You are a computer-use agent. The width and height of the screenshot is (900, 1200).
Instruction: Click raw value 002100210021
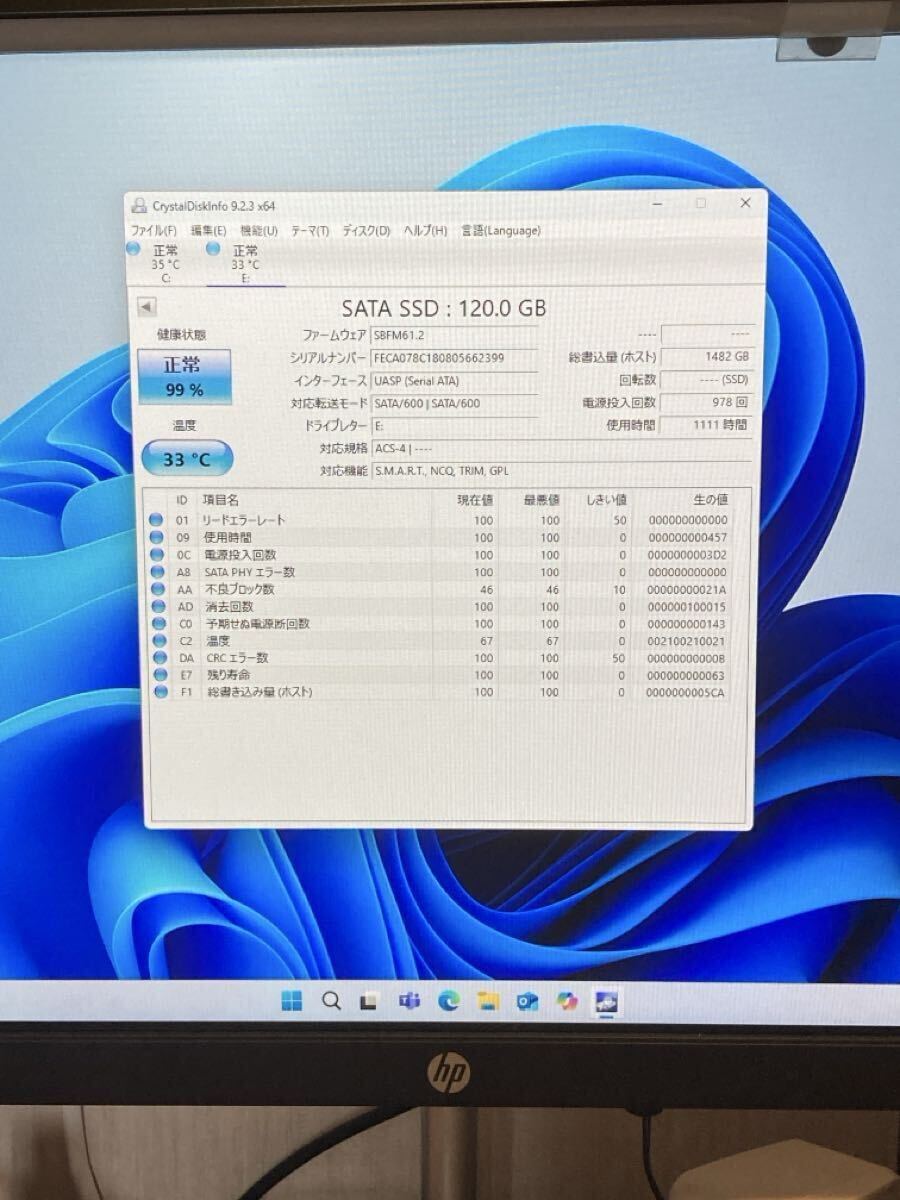coord(687,641)
